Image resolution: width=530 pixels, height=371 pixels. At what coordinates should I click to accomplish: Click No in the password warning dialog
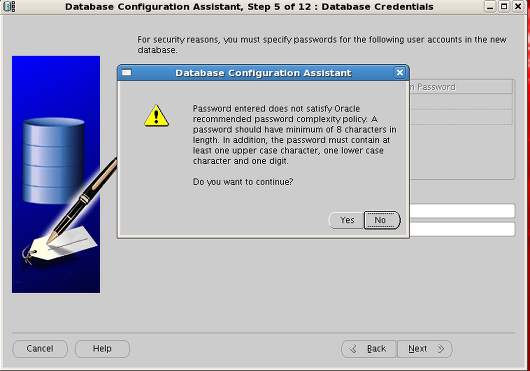click(x=382, y=220)
